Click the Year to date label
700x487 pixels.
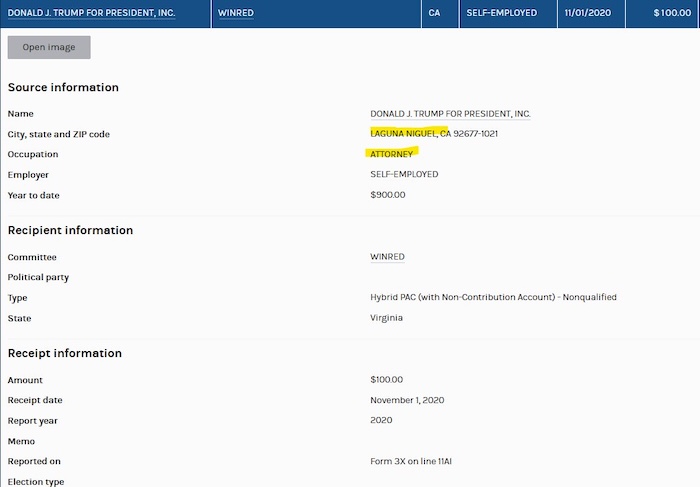point(33,195)
